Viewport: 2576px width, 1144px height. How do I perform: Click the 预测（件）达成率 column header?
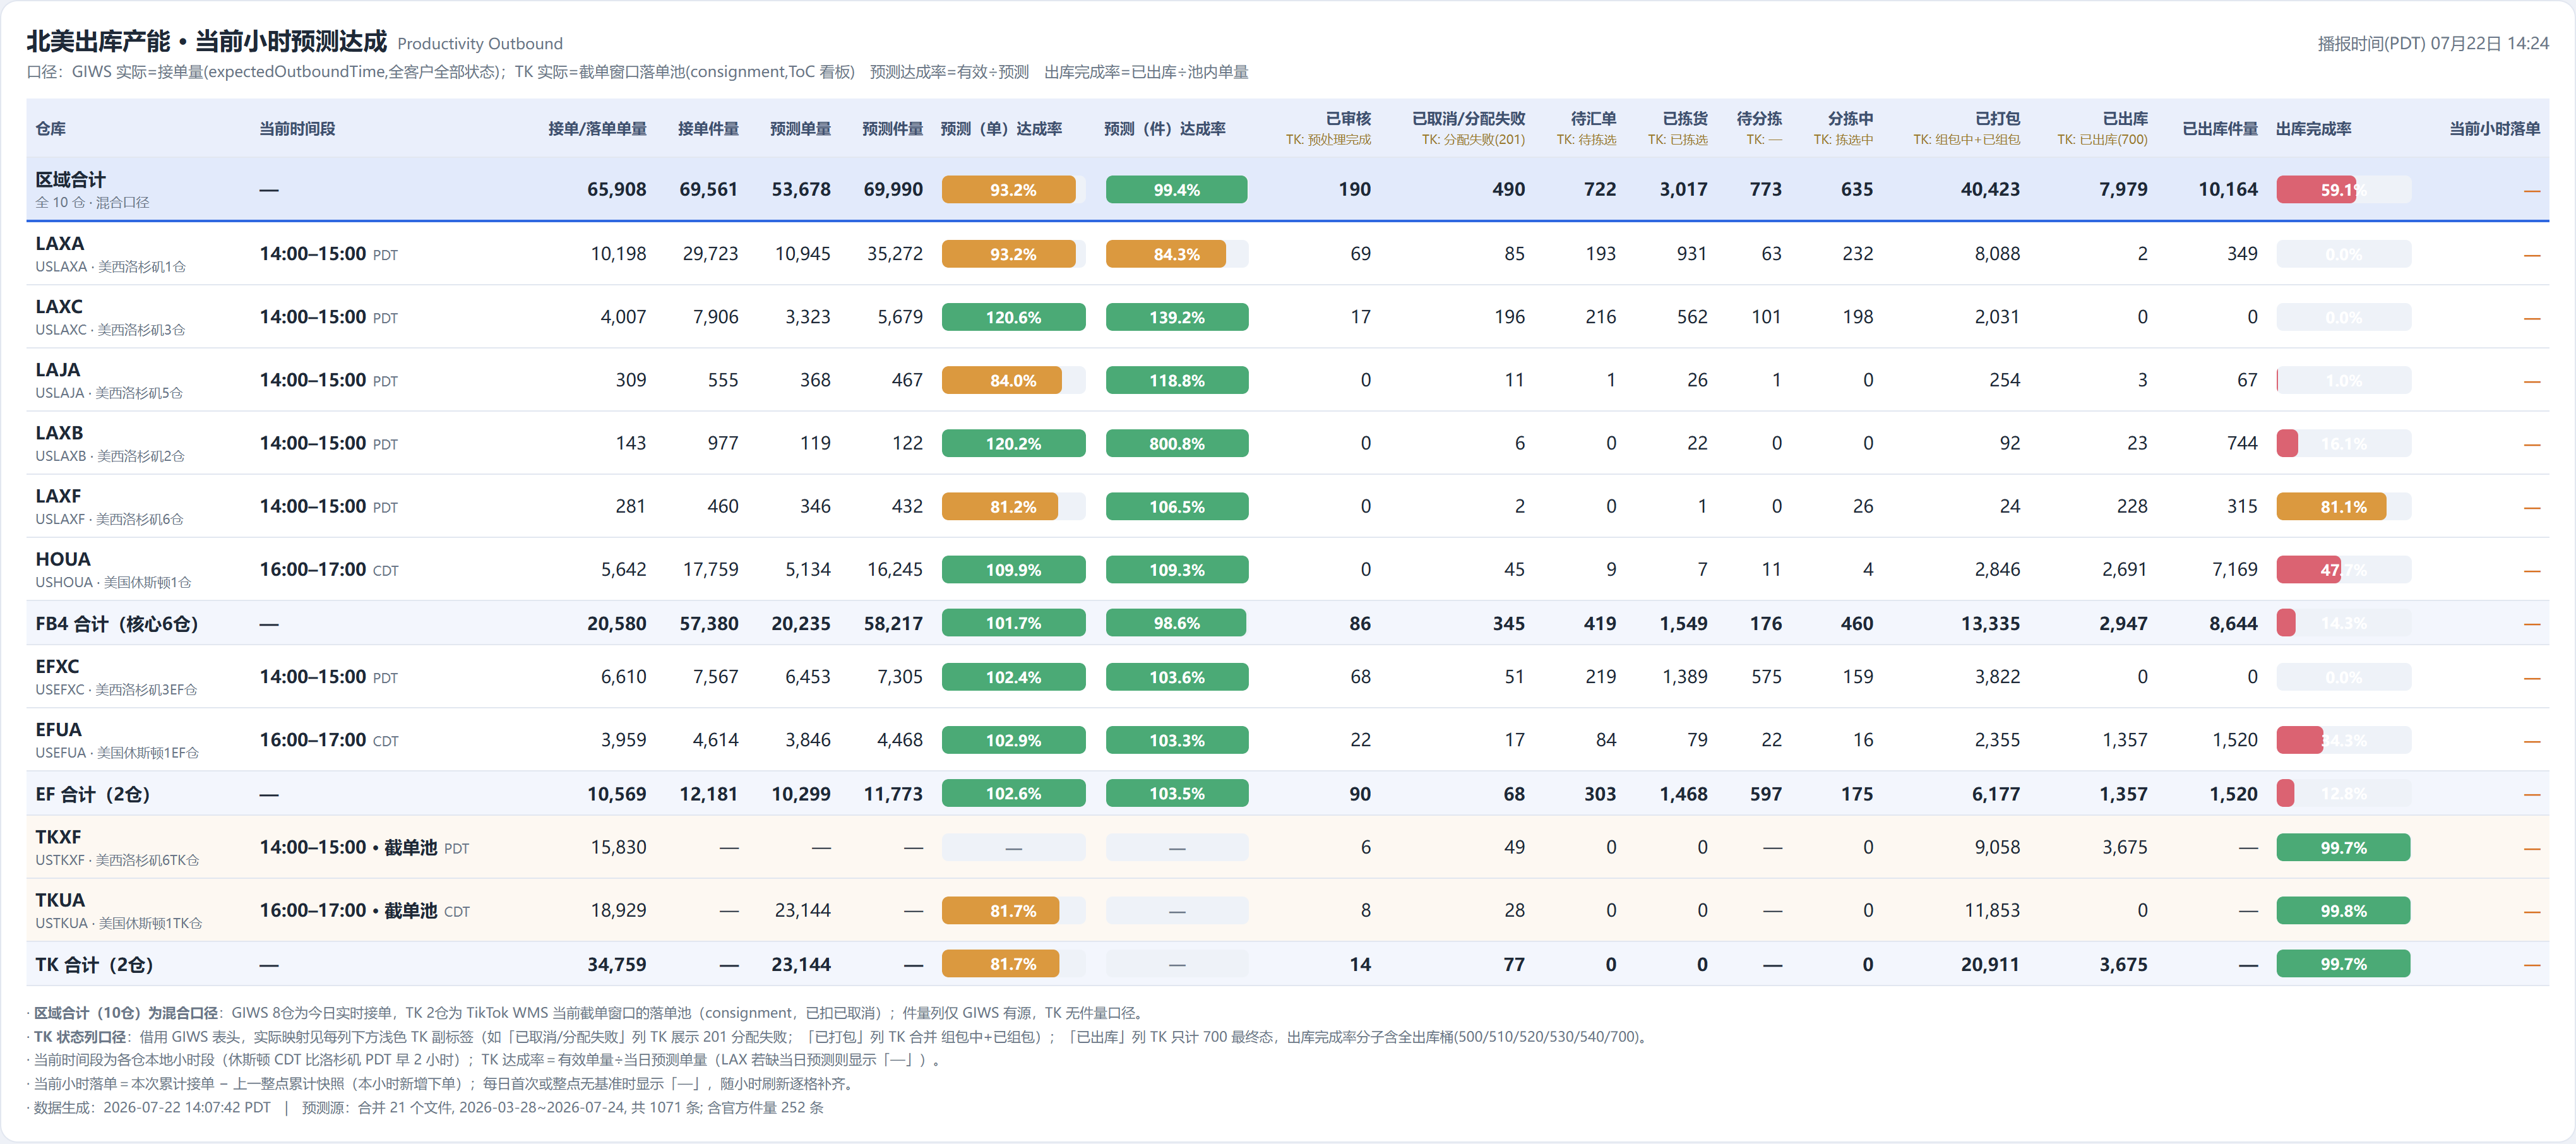(1164, 129)
